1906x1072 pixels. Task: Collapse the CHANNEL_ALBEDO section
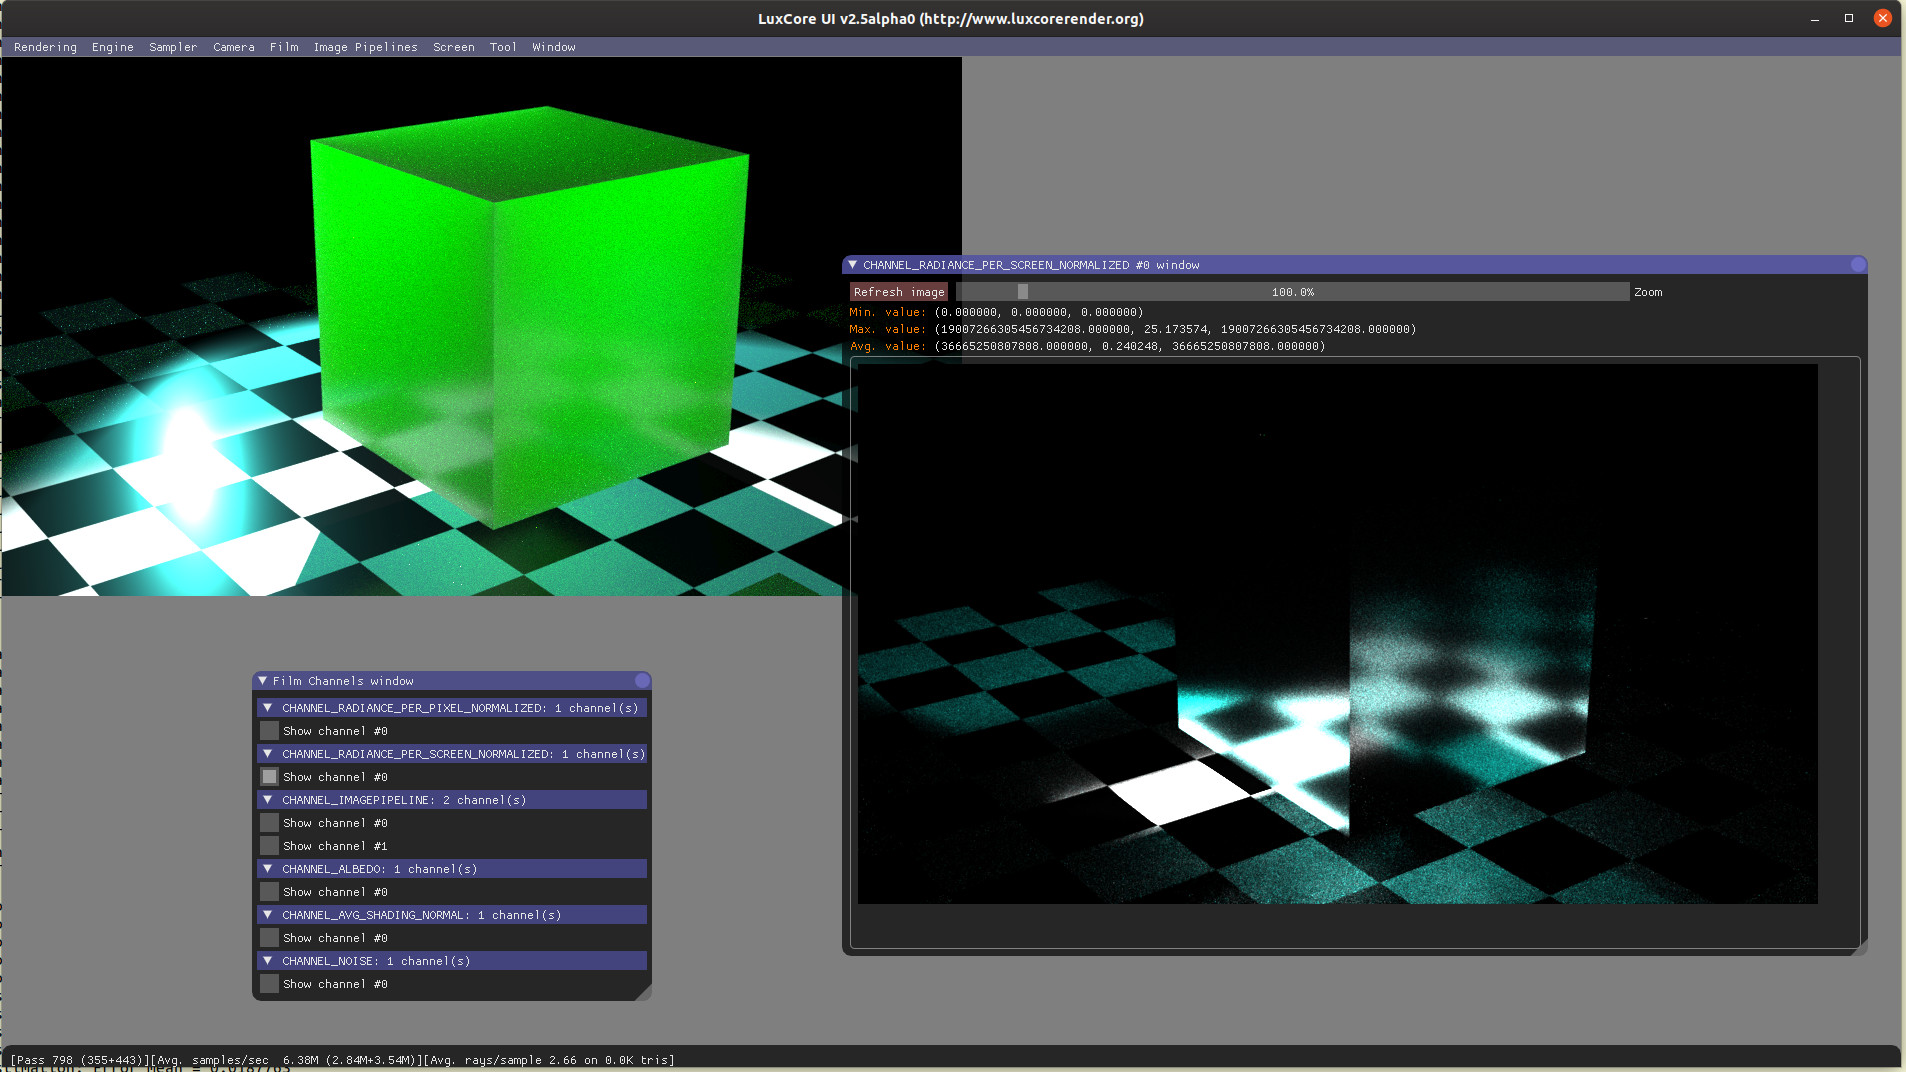coord(267,869)
